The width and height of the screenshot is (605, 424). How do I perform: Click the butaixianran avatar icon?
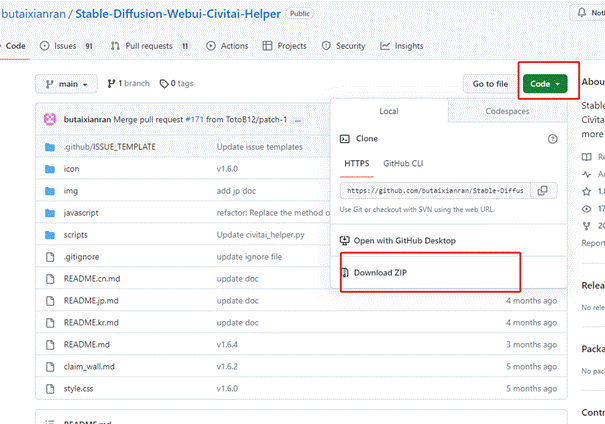(x=49, y=120)
